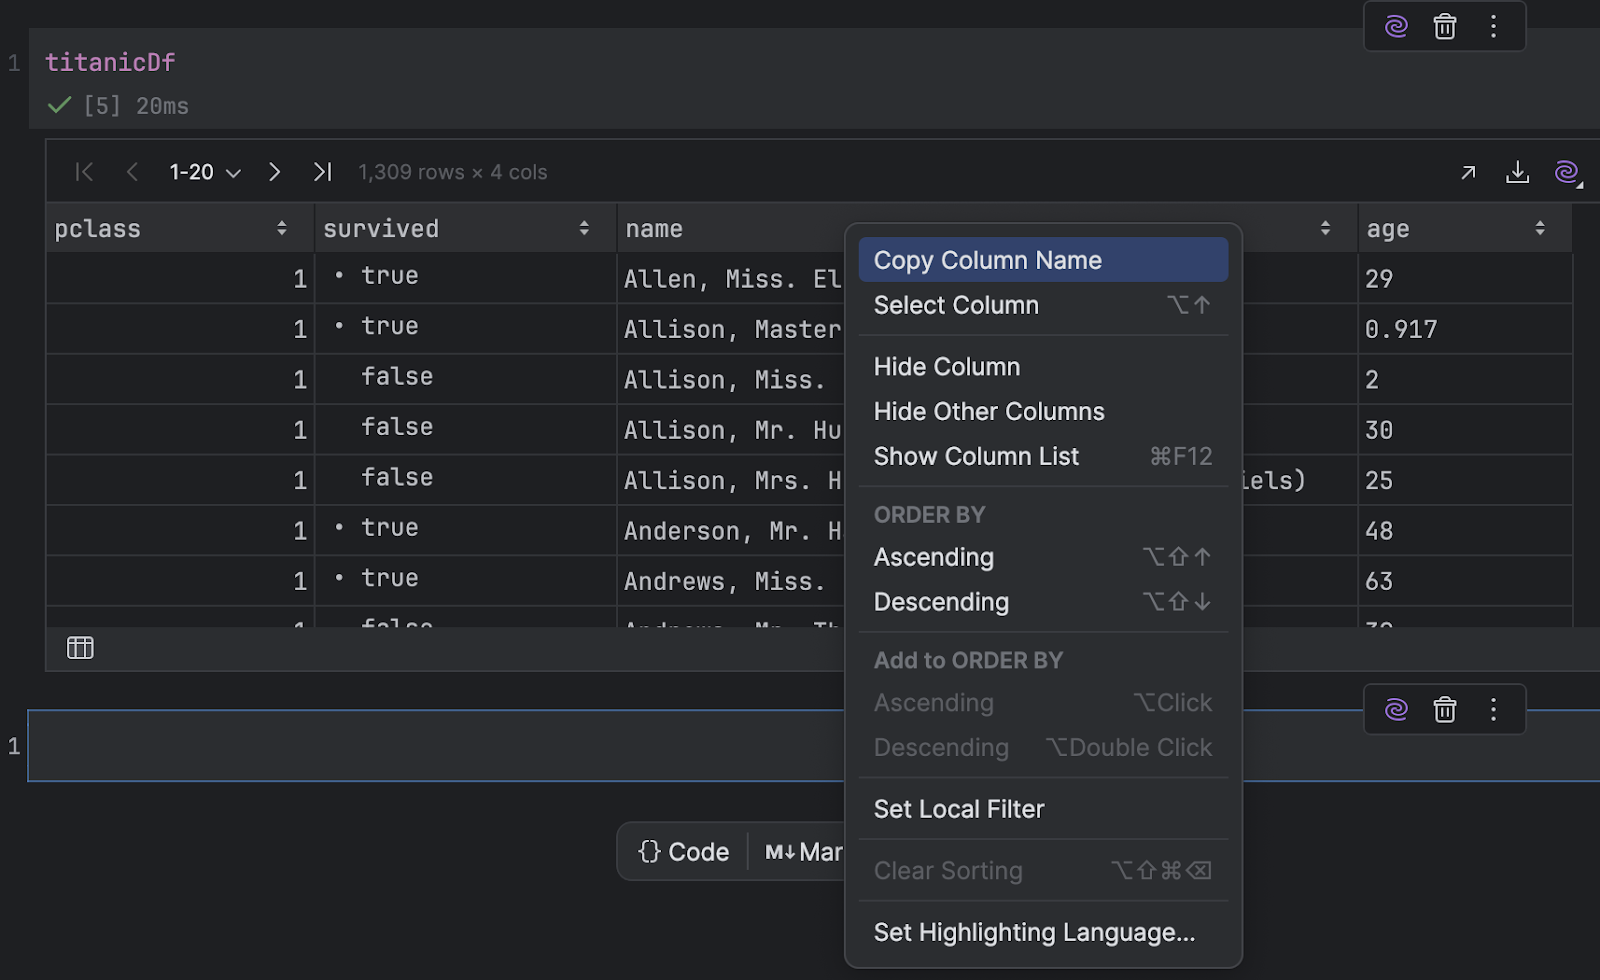Image resolution: width=1600 pixels, height=980 pixels.
Task: Sort by the pclass column arrows
Action: [282, 228]
